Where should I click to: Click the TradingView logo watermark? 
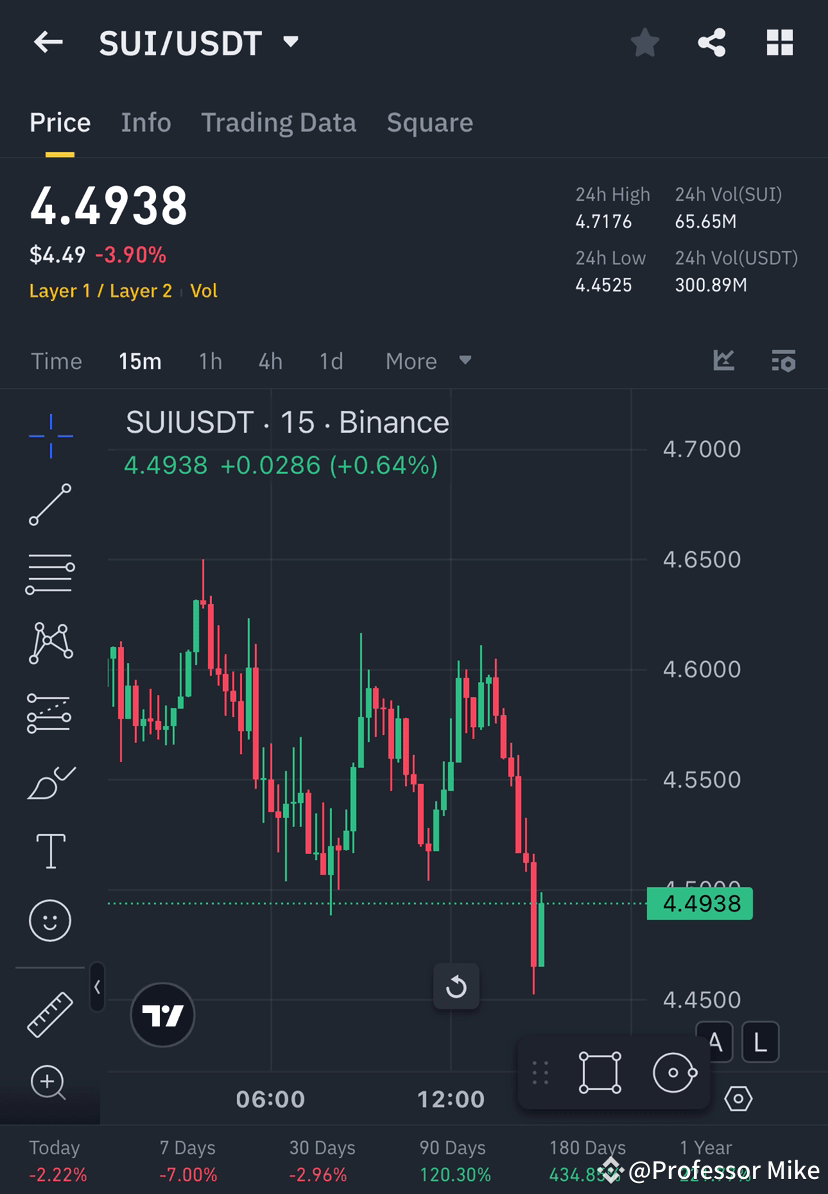pos(162,1015)
